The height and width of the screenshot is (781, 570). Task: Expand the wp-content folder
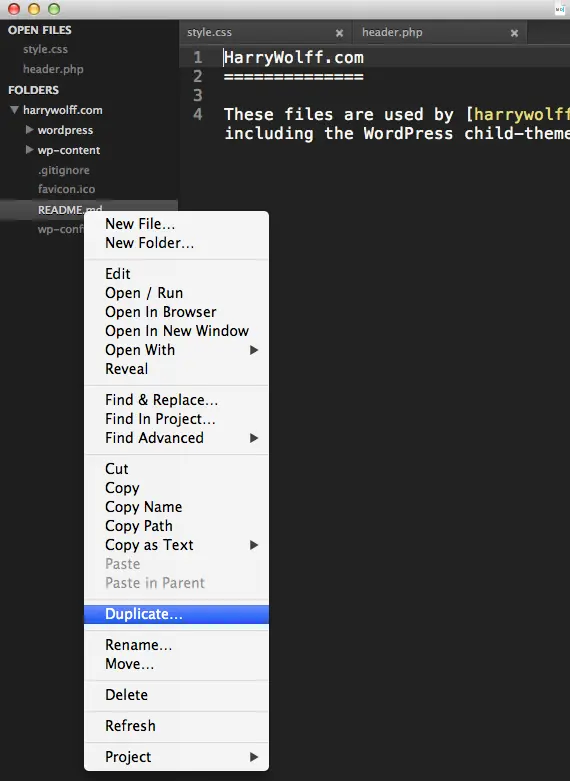click(29, 149)
